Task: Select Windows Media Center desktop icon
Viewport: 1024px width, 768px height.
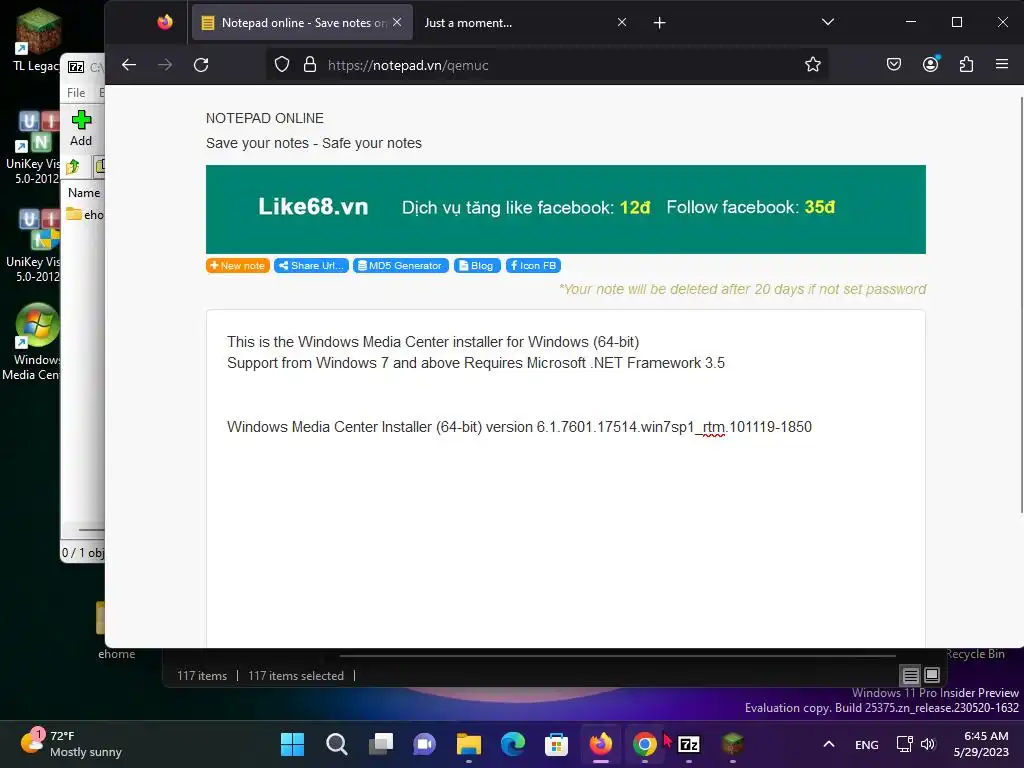Action: [x=33, y=342]
